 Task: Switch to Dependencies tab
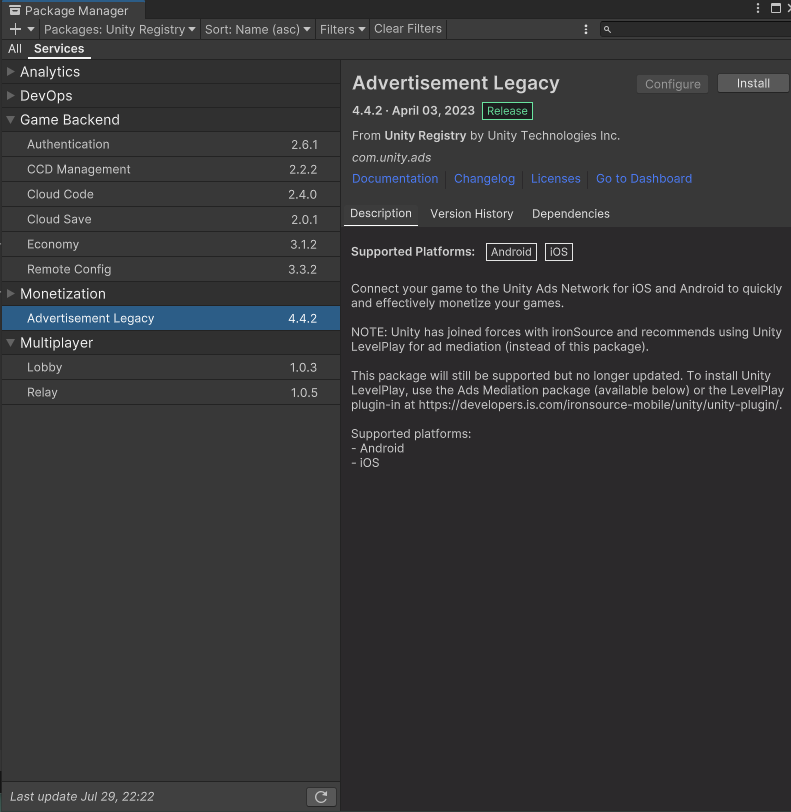(570, 214)
